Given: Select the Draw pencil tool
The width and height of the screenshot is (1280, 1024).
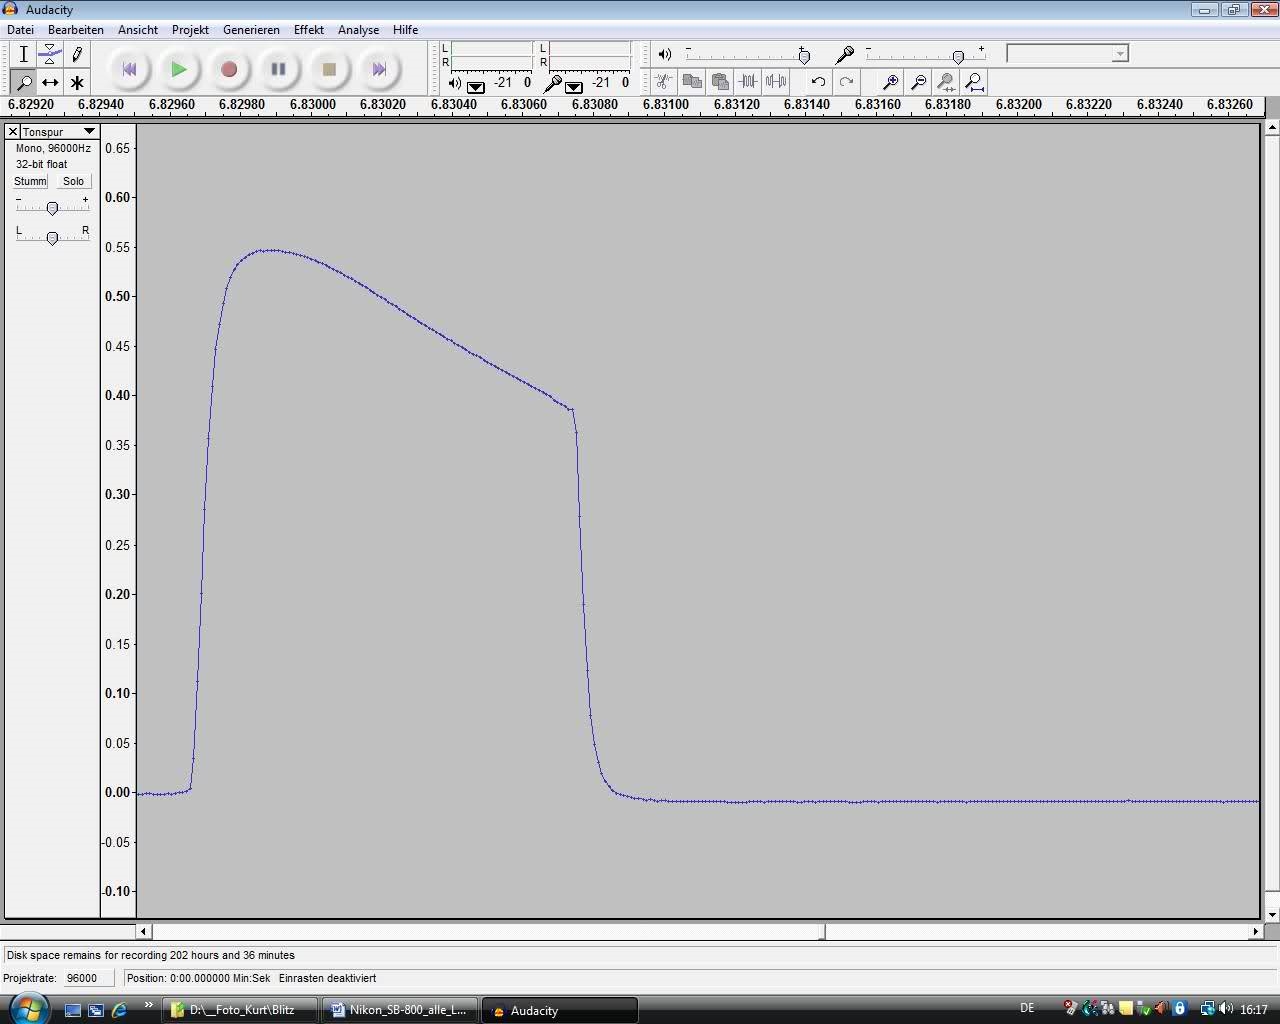Looking at the screenshot, I should tap(77, 55).
